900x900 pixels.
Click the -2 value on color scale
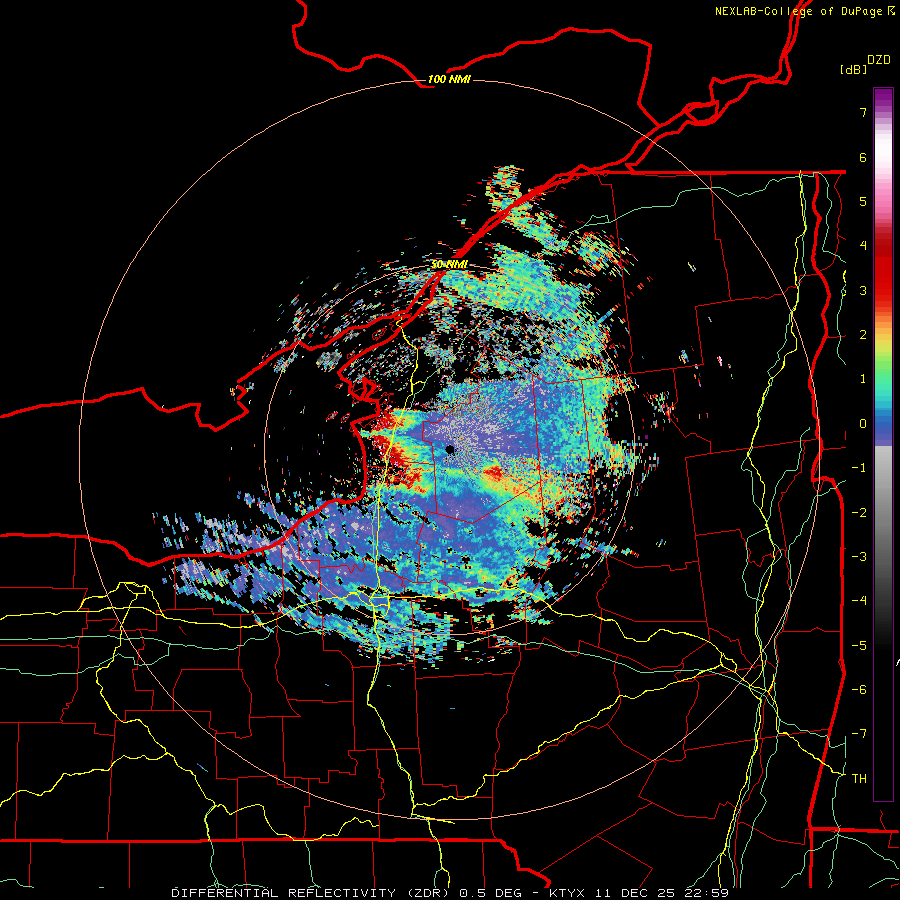click(x=859, y=513)
